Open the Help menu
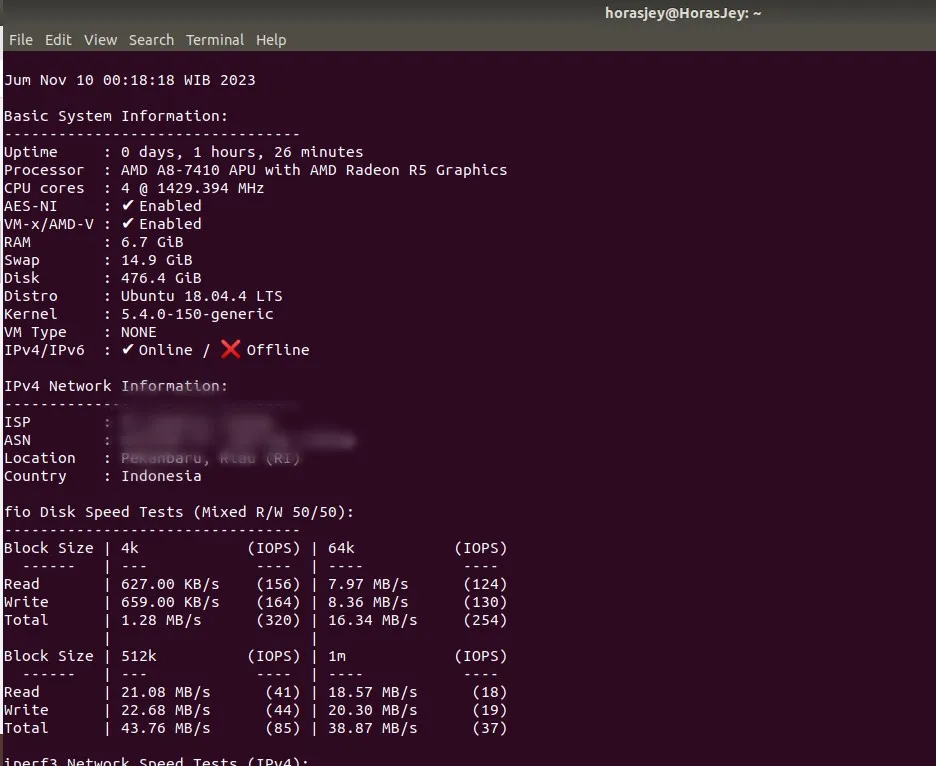The width and height of the screenshot is (936, 766). (x=270, y=40)
